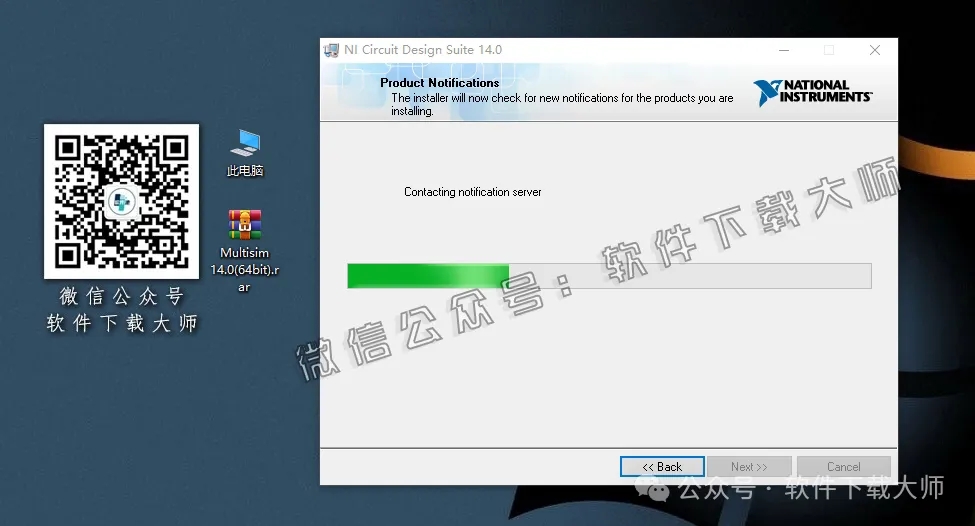Minimize the NI Circuit Design Suite window
The height and width of the screenshot is (526, 975).
pos(783,50)
